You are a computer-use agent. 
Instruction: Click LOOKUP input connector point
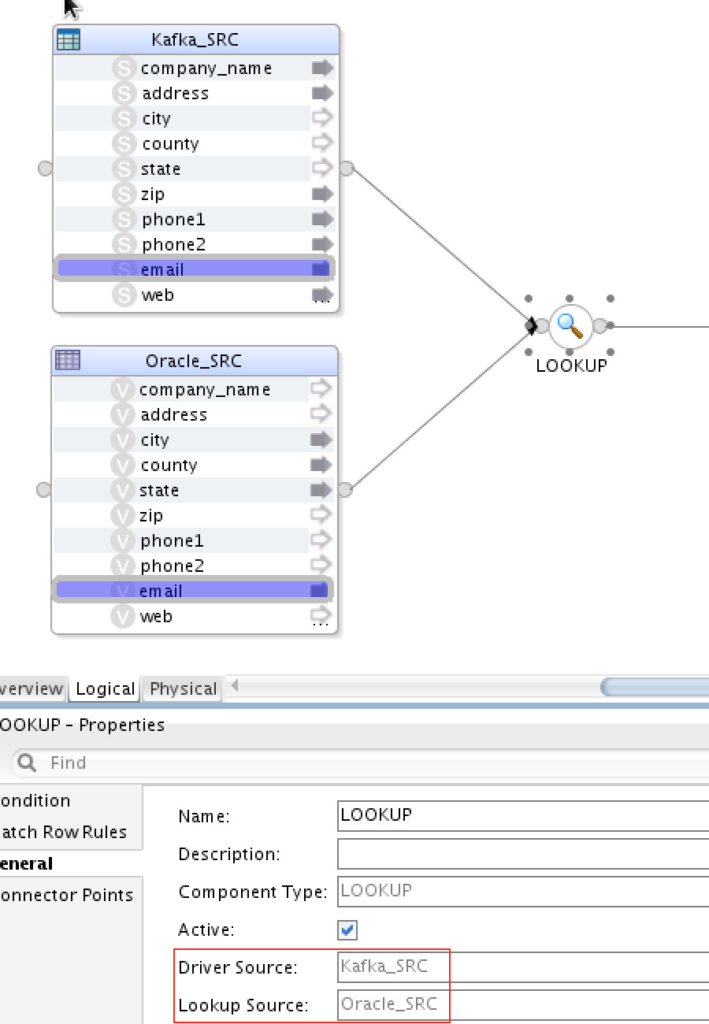point(541,325)
